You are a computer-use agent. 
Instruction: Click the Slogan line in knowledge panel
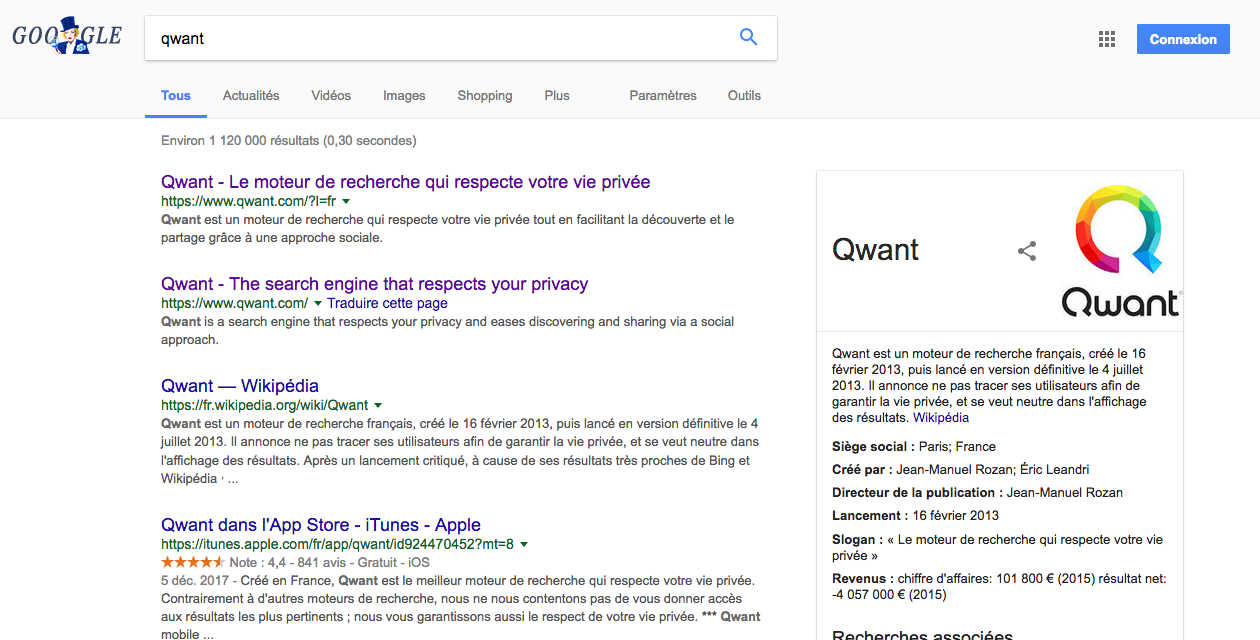998,547
